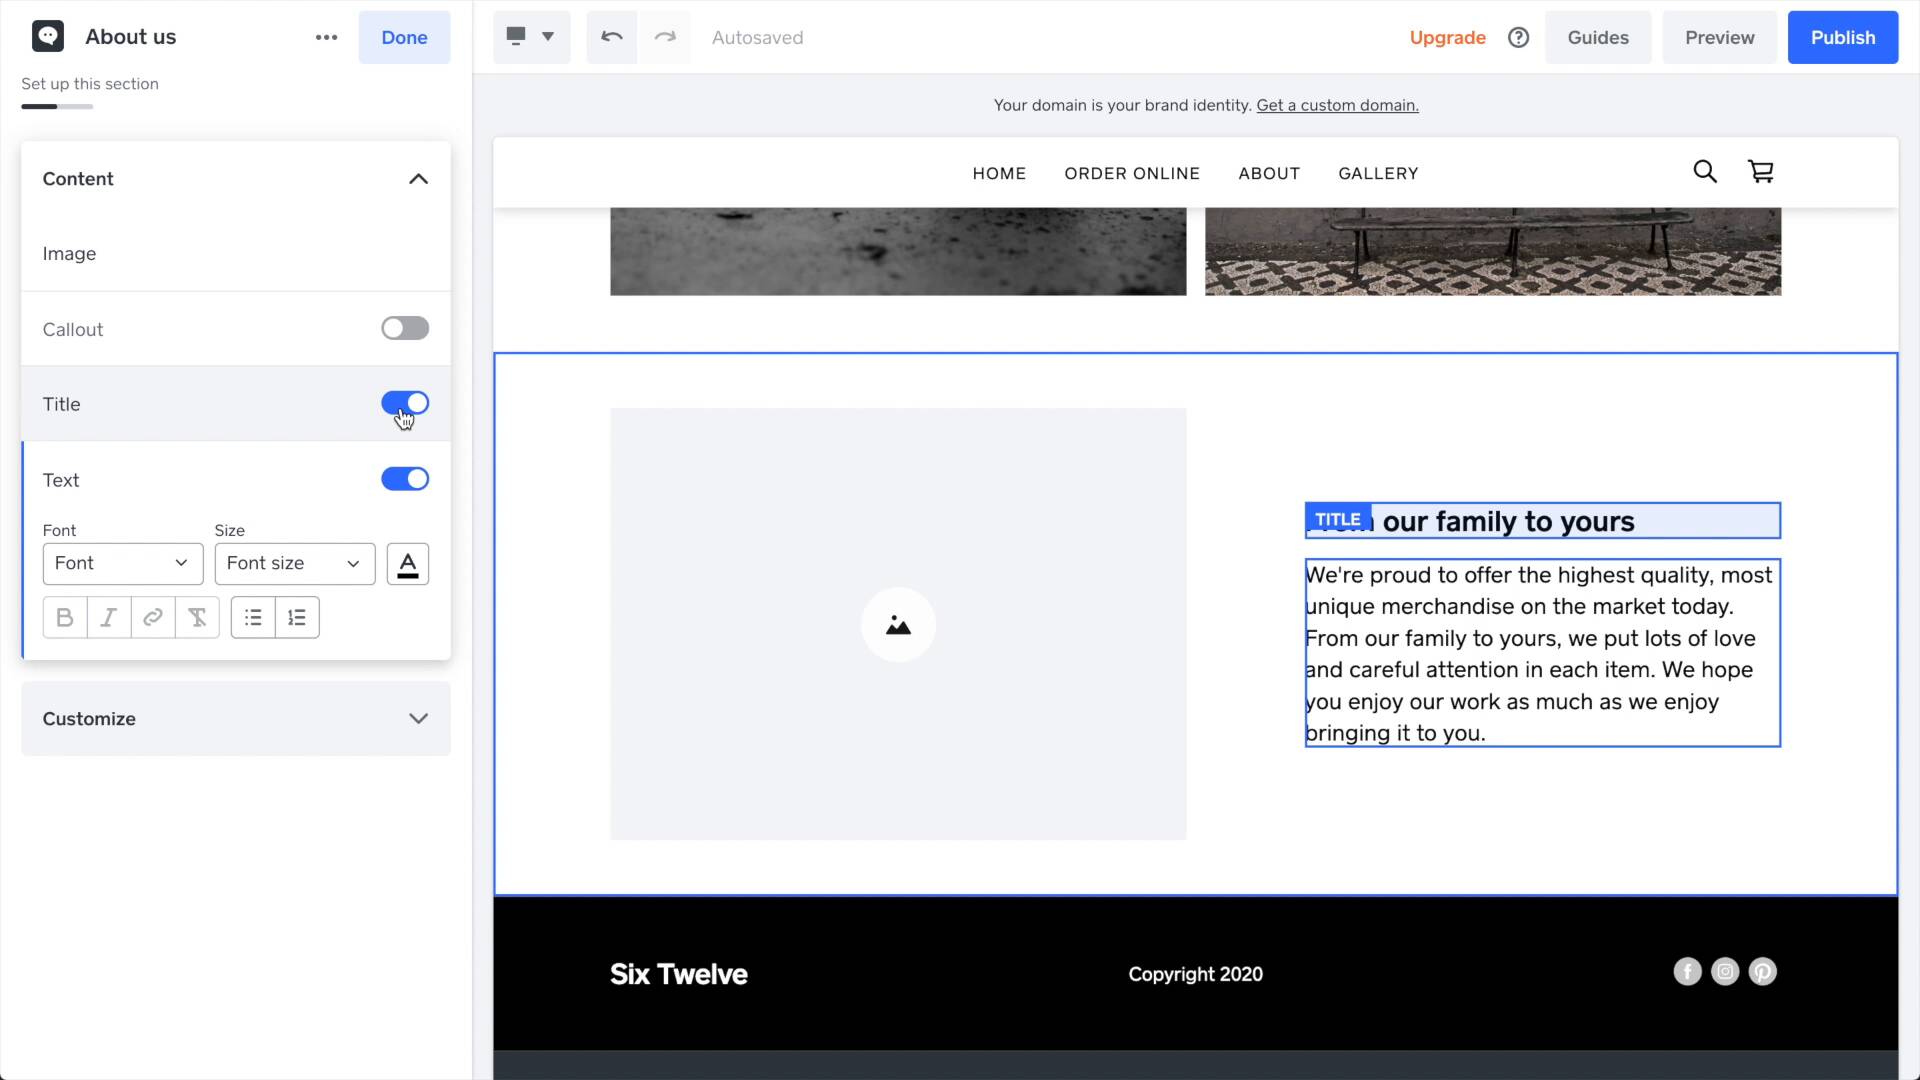Click Get a custom domain link

[1337, 105]
